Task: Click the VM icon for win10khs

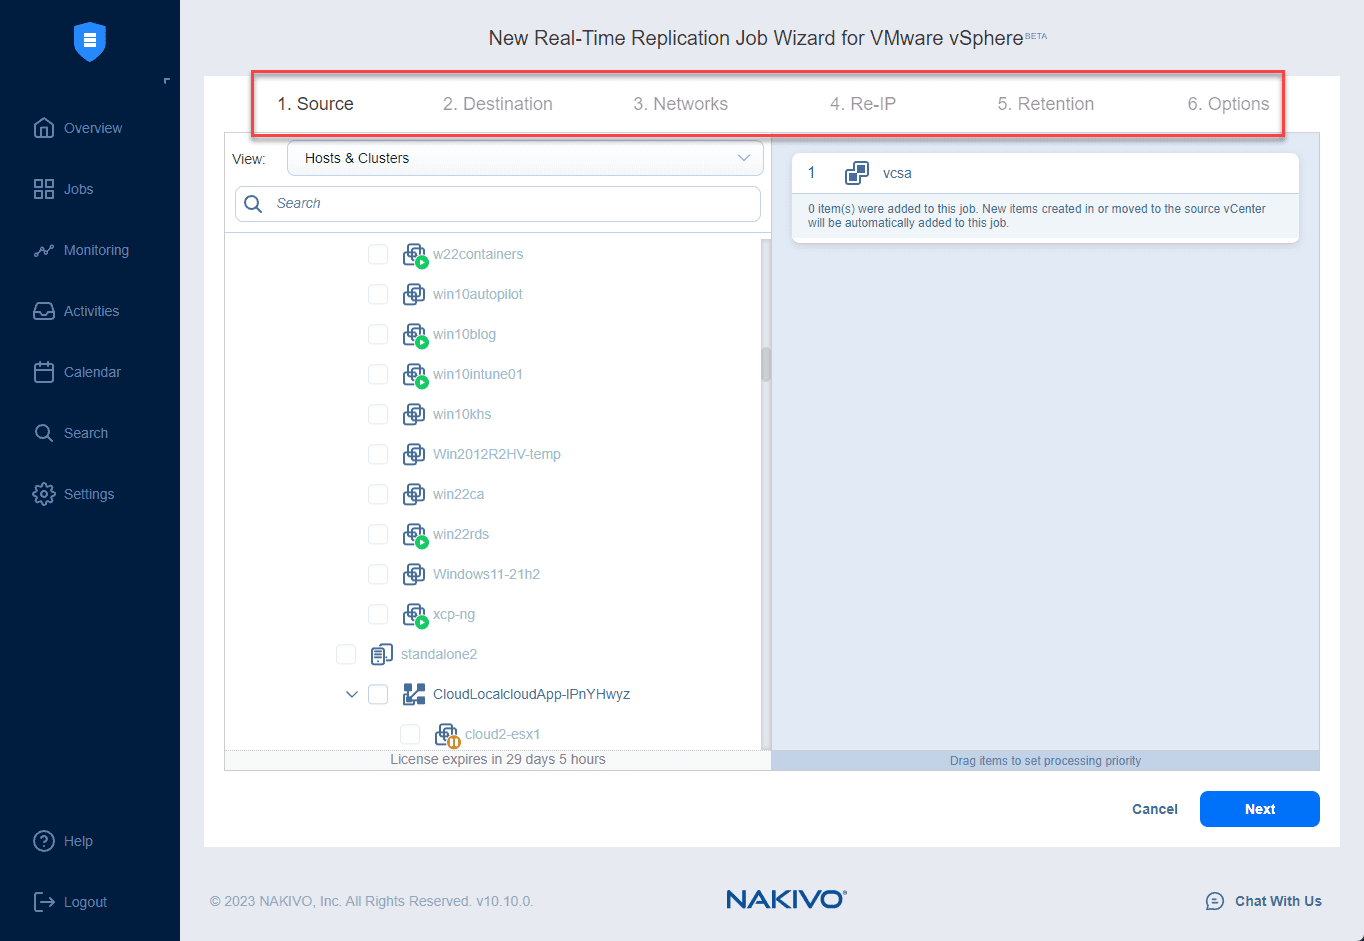Action: click(x=414, y=414)
